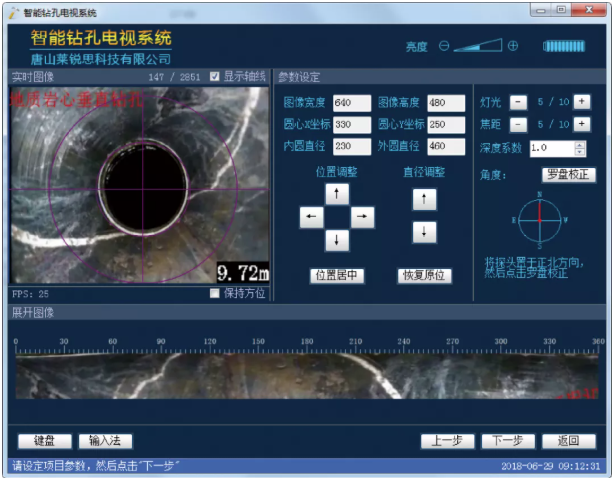Click the up arrow under 位置调整
The width and height of the screenshot is (614, 483).
pos(337,193)
